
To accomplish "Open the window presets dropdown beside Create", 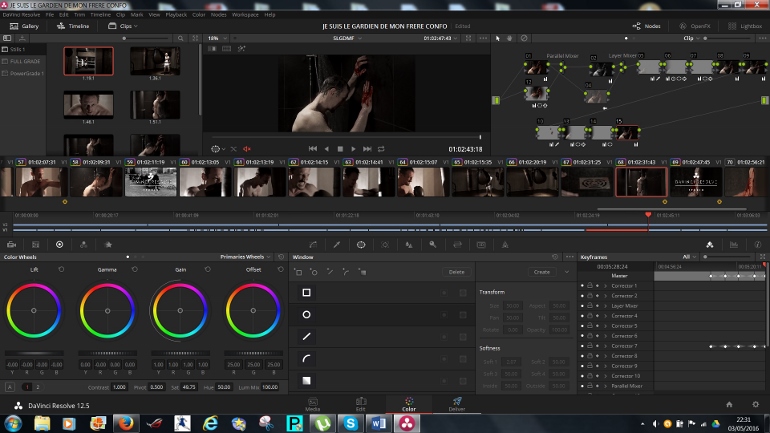I will [567, 272].
